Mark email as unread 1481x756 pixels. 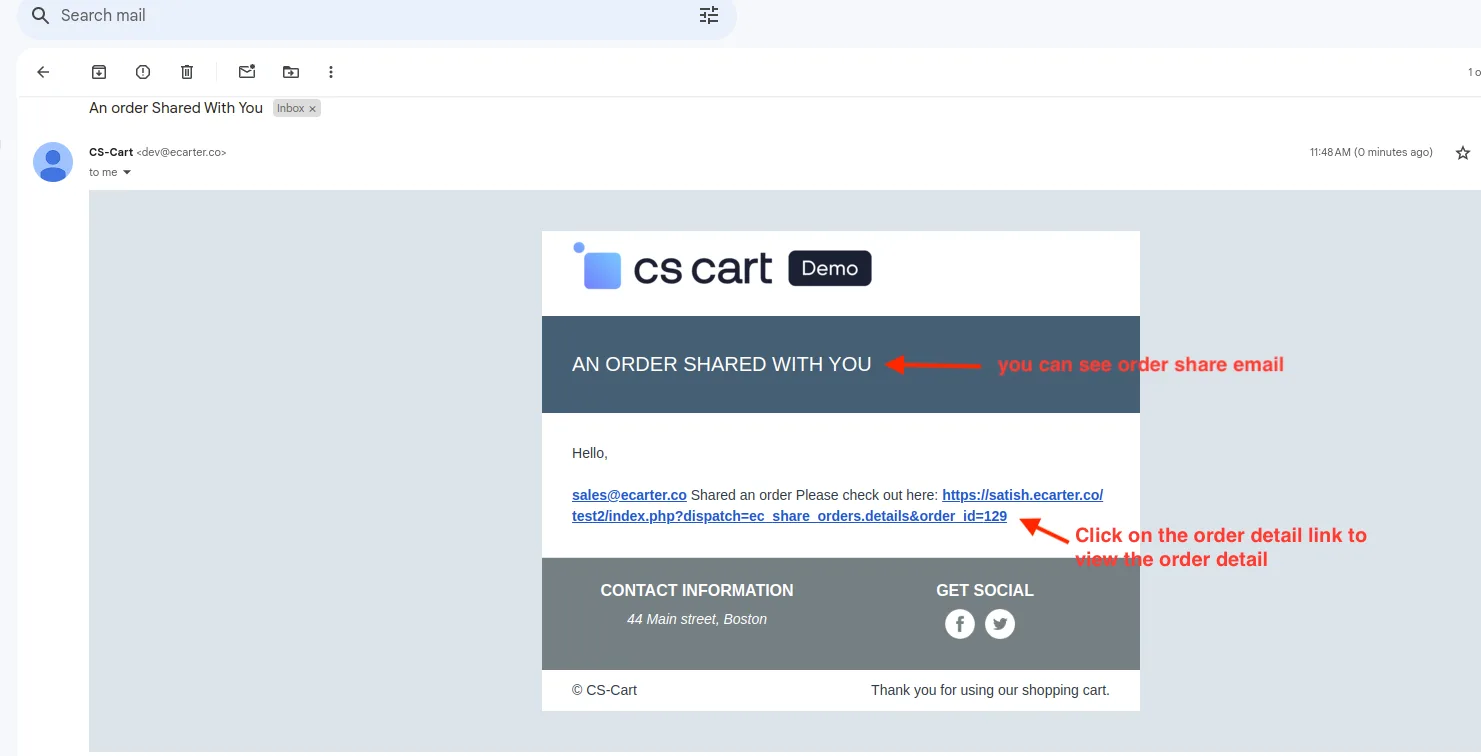[x=247, y=72]
